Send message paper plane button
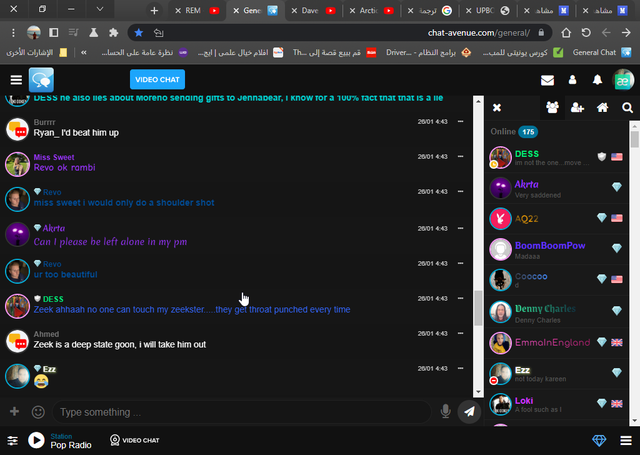 469,412
